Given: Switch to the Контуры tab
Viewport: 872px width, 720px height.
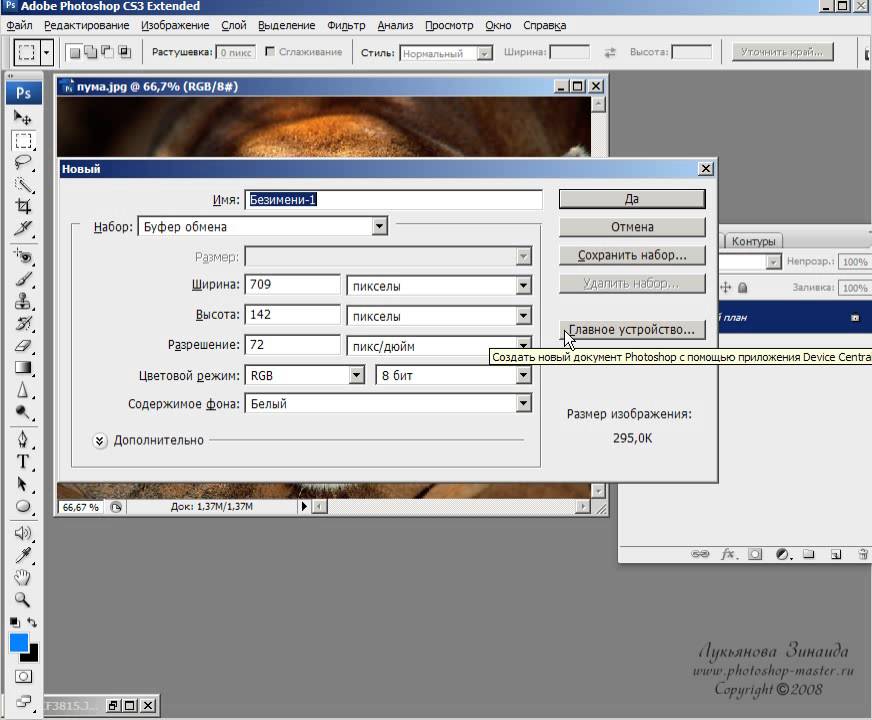Looking at the screenshot, I should (x=754, y=241).
